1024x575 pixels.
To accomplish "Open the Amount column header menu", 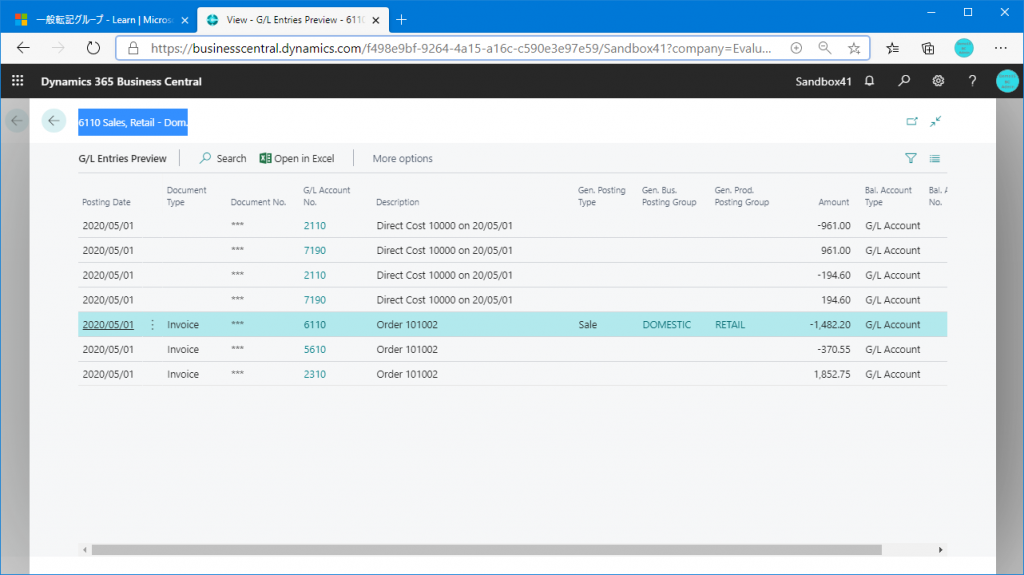I will [x=833, y=202].
